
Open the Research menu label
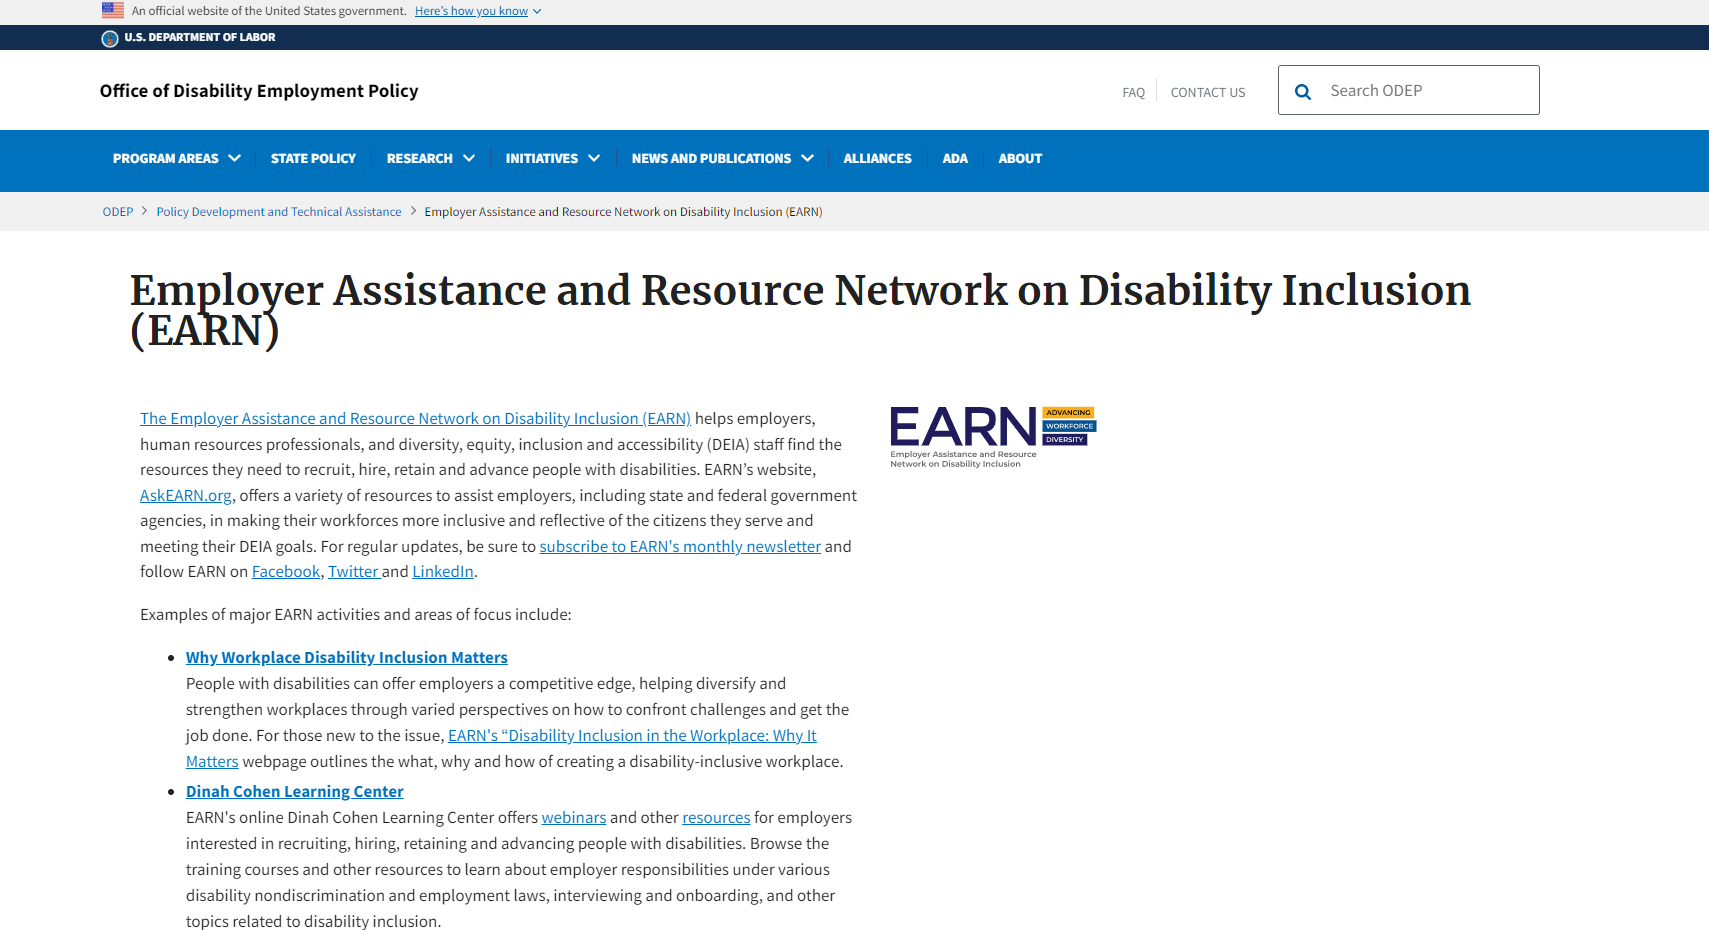pos(419,158)
